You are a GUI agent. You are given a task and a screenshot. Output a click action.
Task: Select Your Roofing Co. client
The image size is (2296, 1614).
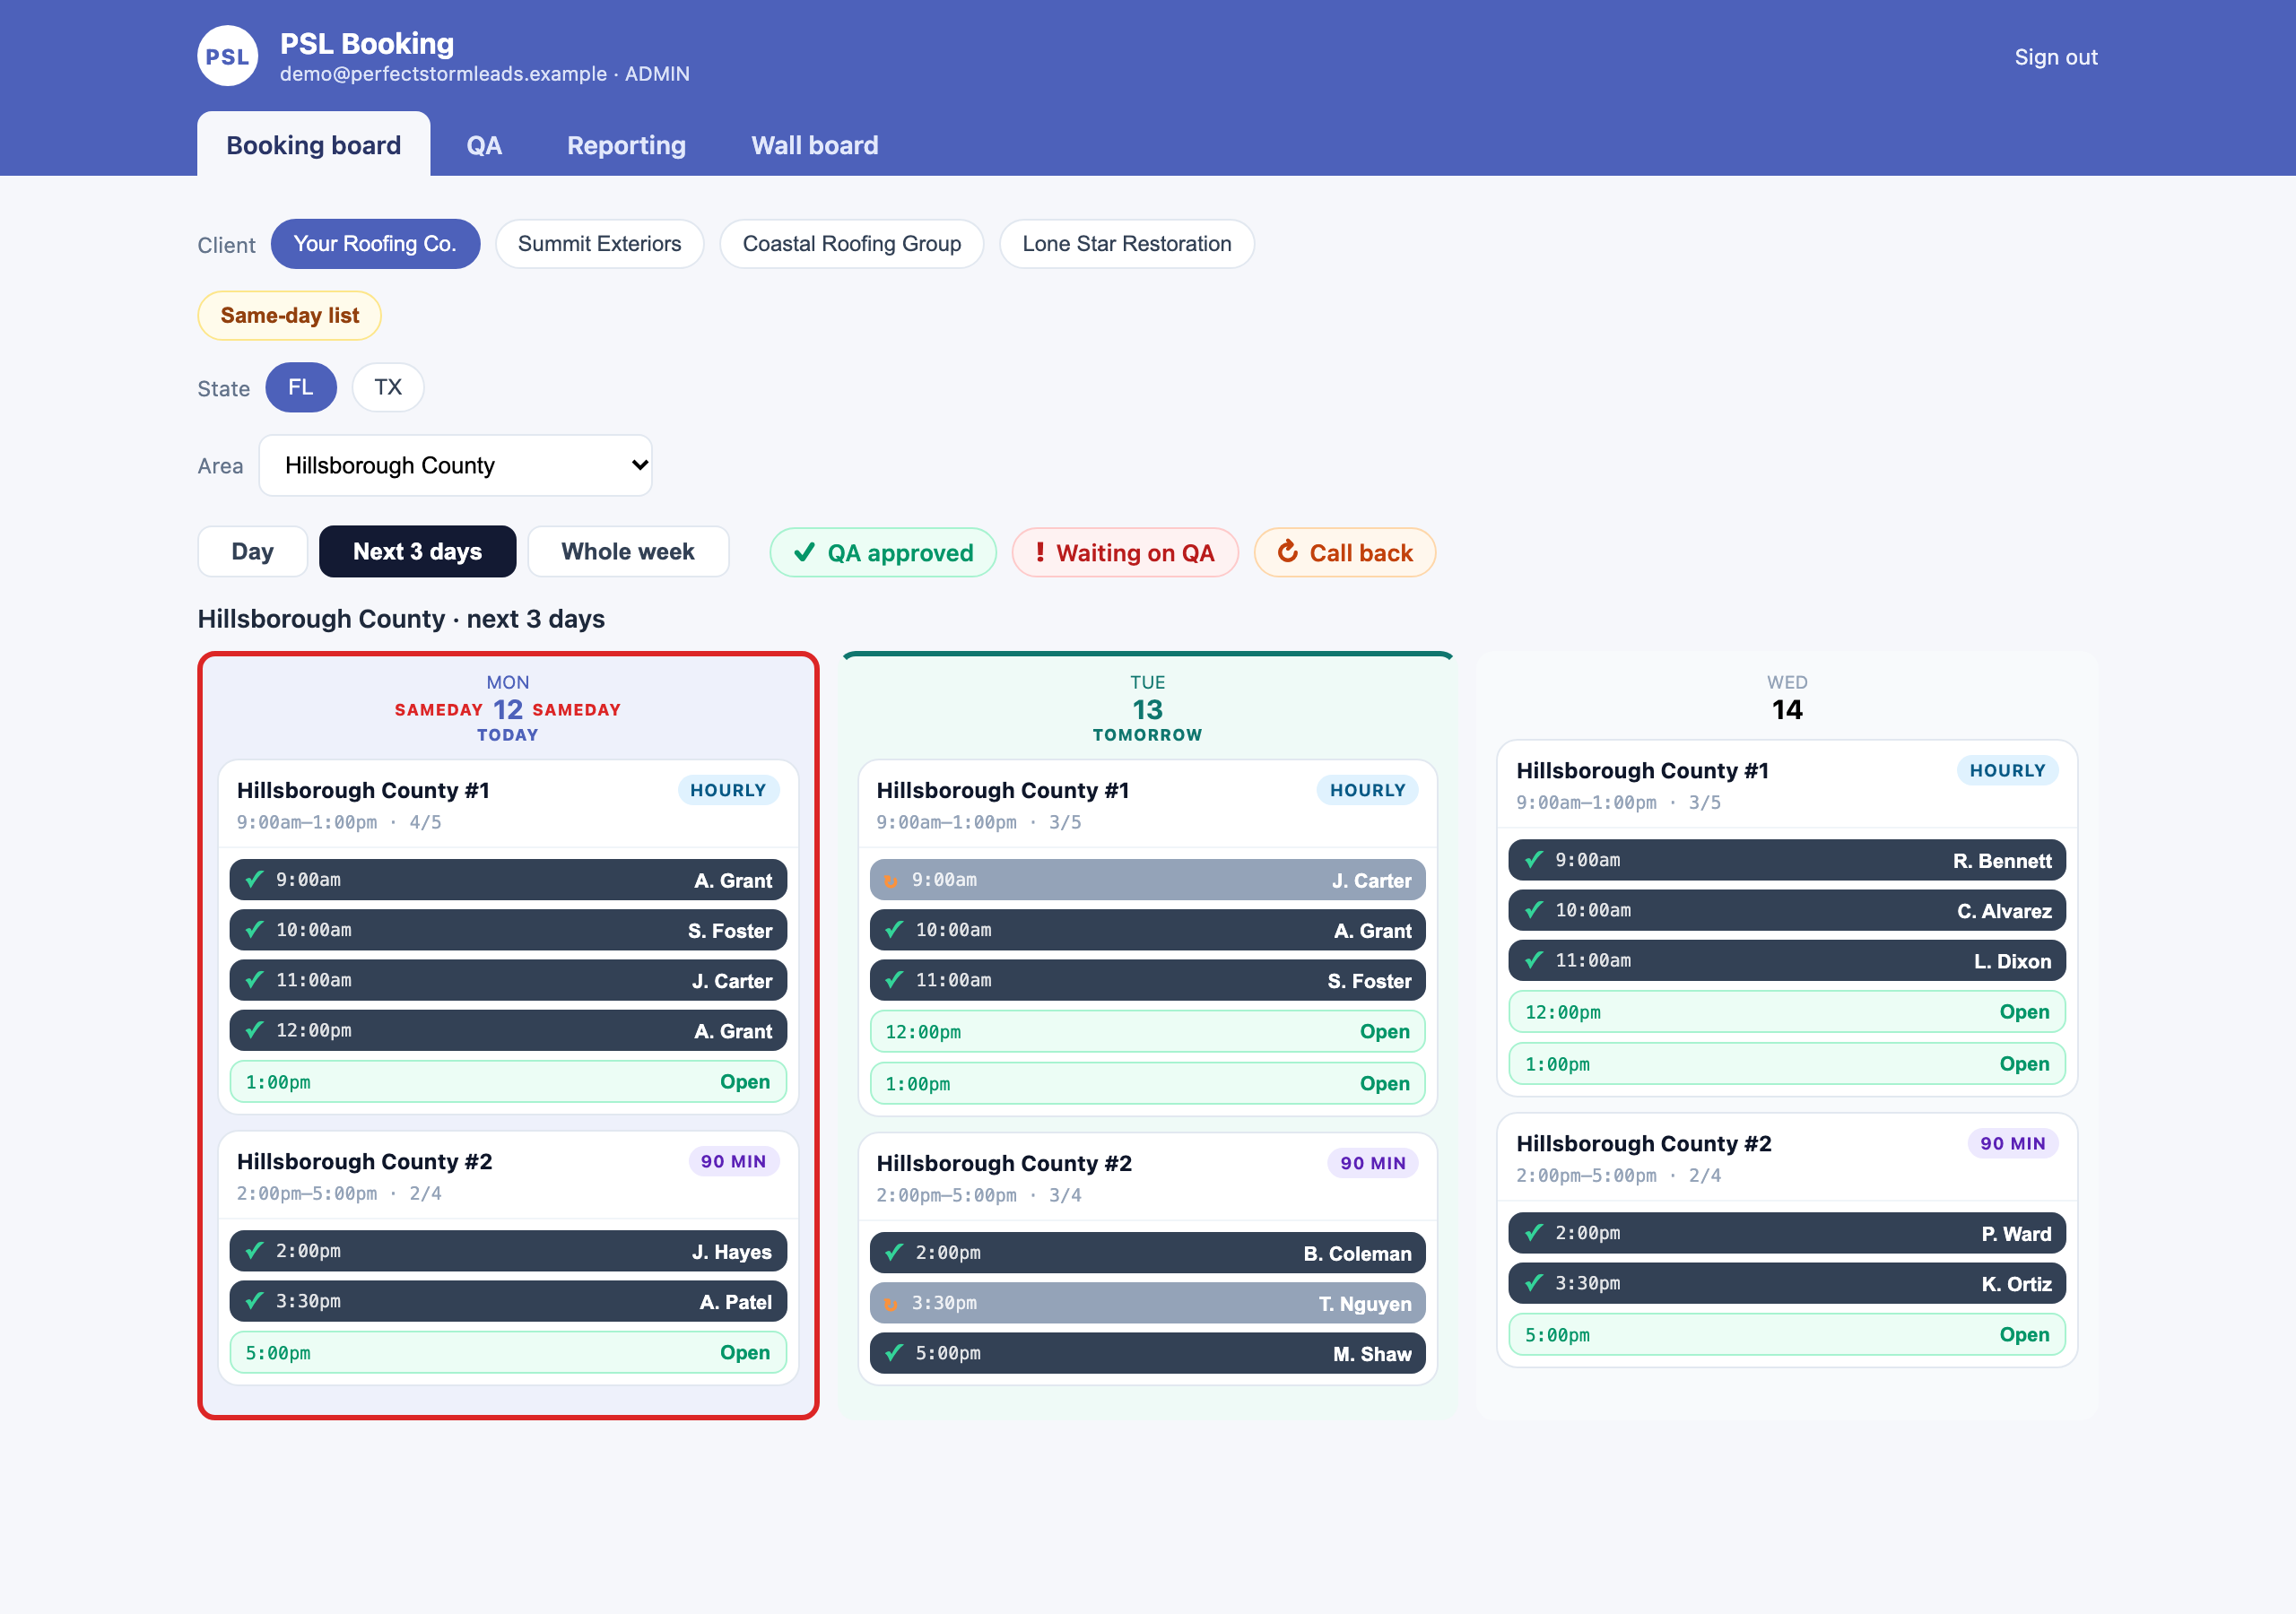pos(375,244)
